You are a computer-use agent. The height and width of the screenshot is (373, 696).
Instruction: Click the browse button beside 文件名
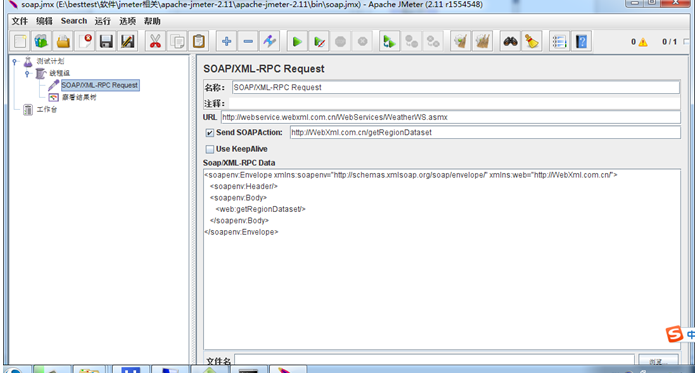tap(658, 361)
